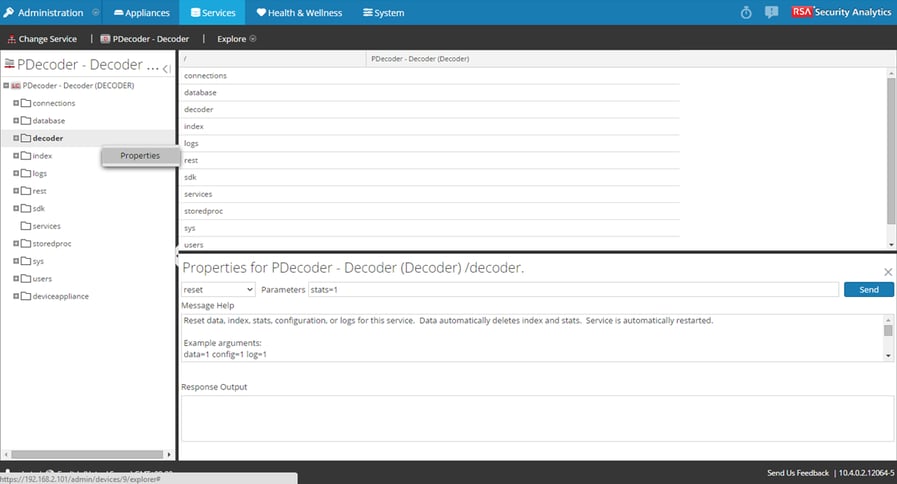The width and height of the screenshot is (897, 484).
Task: Expand the users folder
Action: [x=16, y=279]
